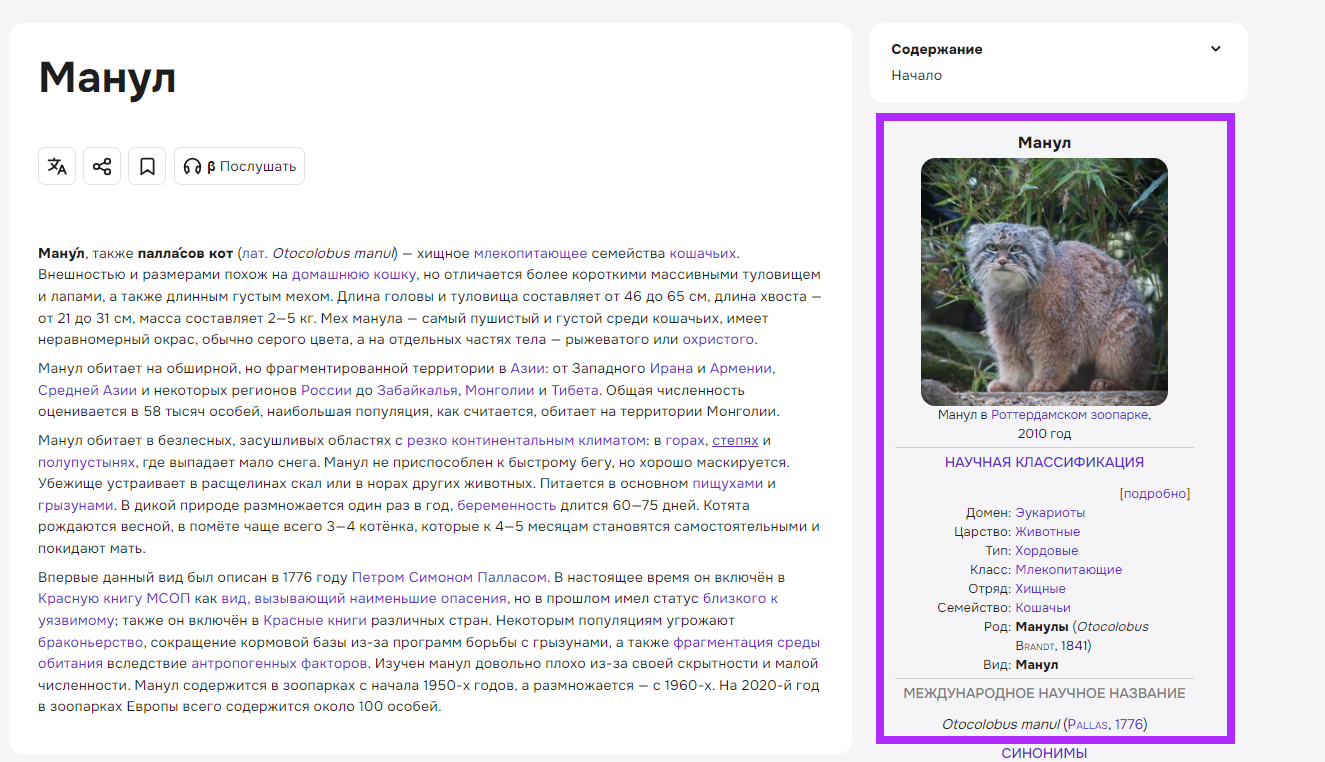Open the НАУЧНАЯ КЛАССИФИКАЦИЯ heading link

[1043, 462]
